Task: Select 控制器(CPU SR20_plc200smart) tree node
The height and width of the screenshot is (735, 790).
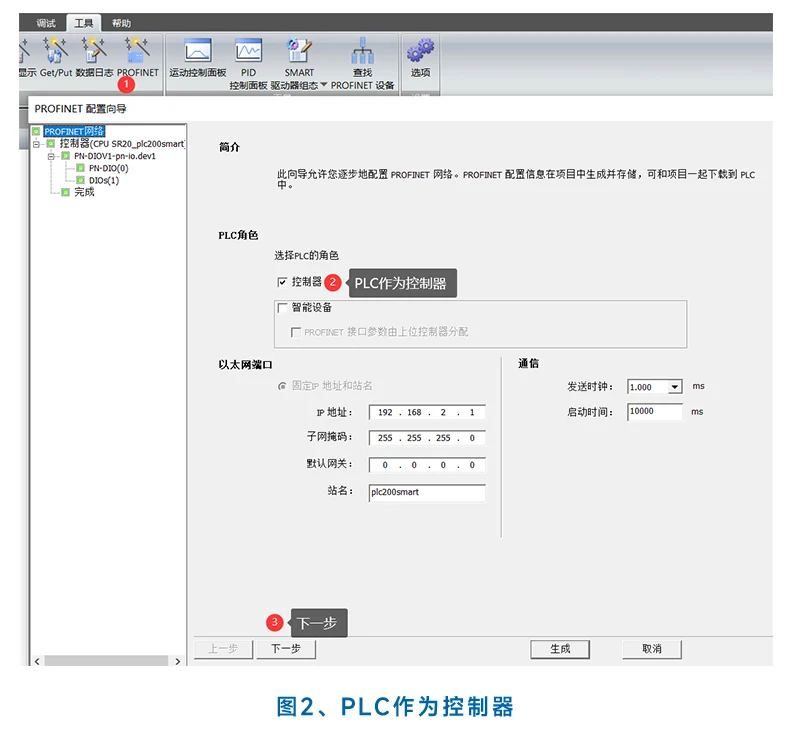Action: pos(122,144)
